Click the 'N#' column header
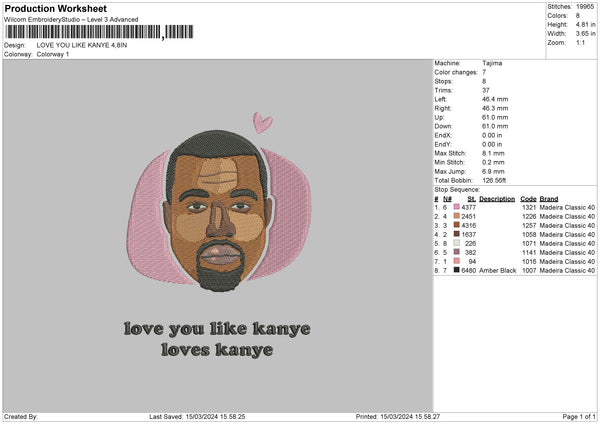The image size is (600, 424). 447,199
